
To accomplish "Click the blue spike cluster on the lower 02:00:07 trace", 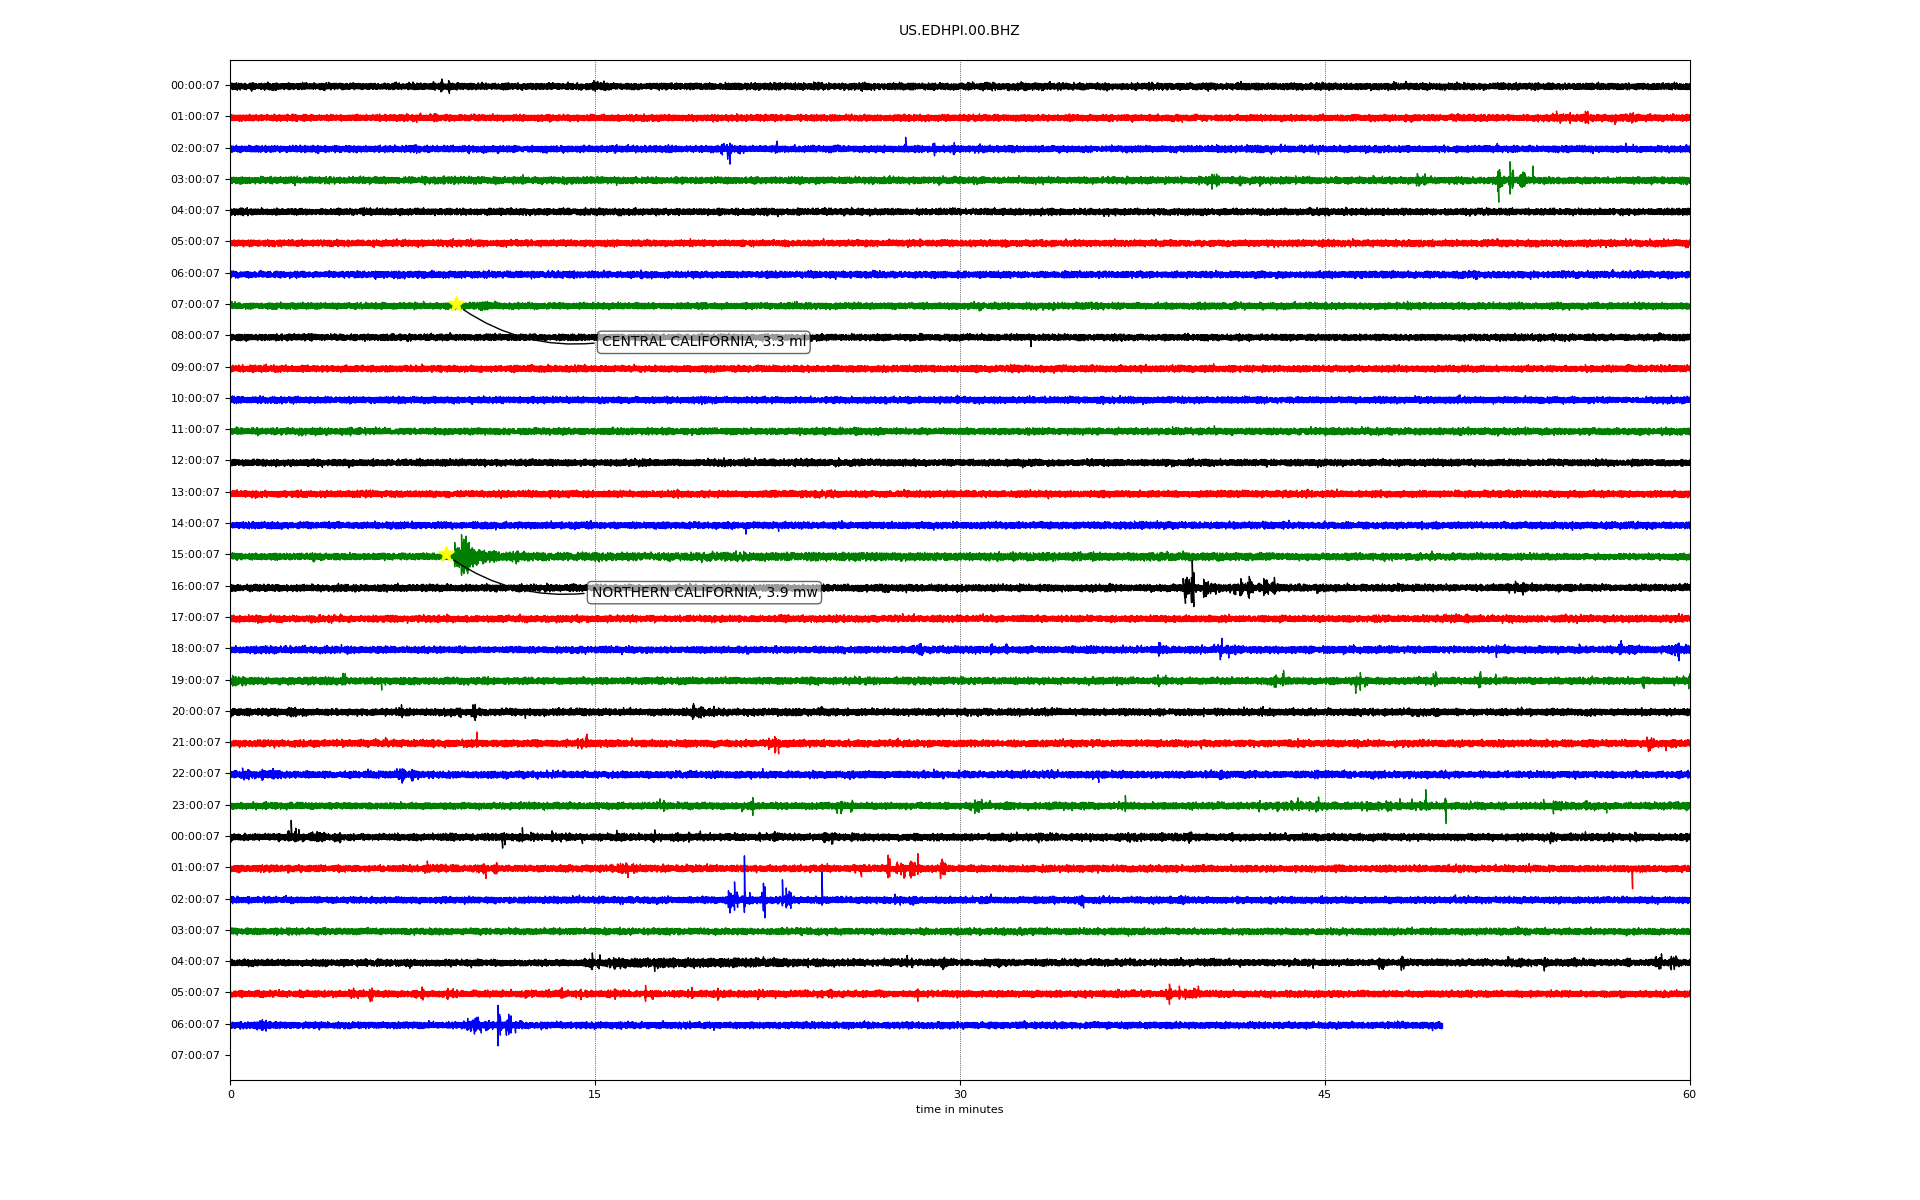I will pos(745,899).
